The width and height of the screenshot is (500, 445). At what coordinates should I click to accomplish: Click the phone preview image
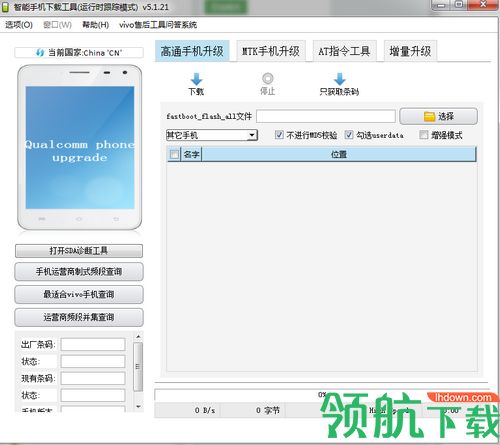pos(80,147)
